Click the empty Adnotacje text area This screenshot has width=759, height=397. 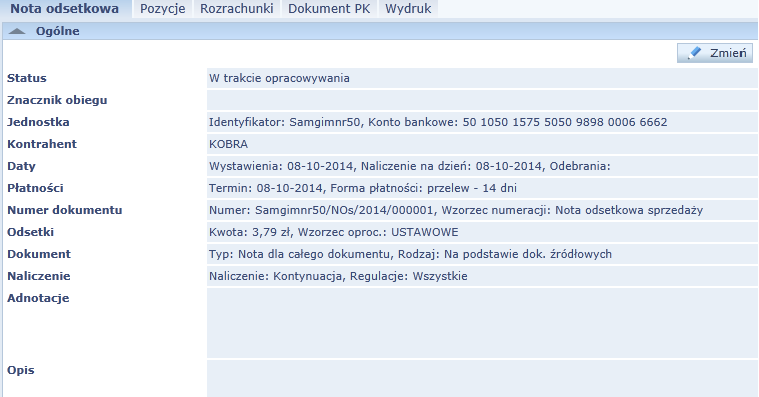click(482, 323)
